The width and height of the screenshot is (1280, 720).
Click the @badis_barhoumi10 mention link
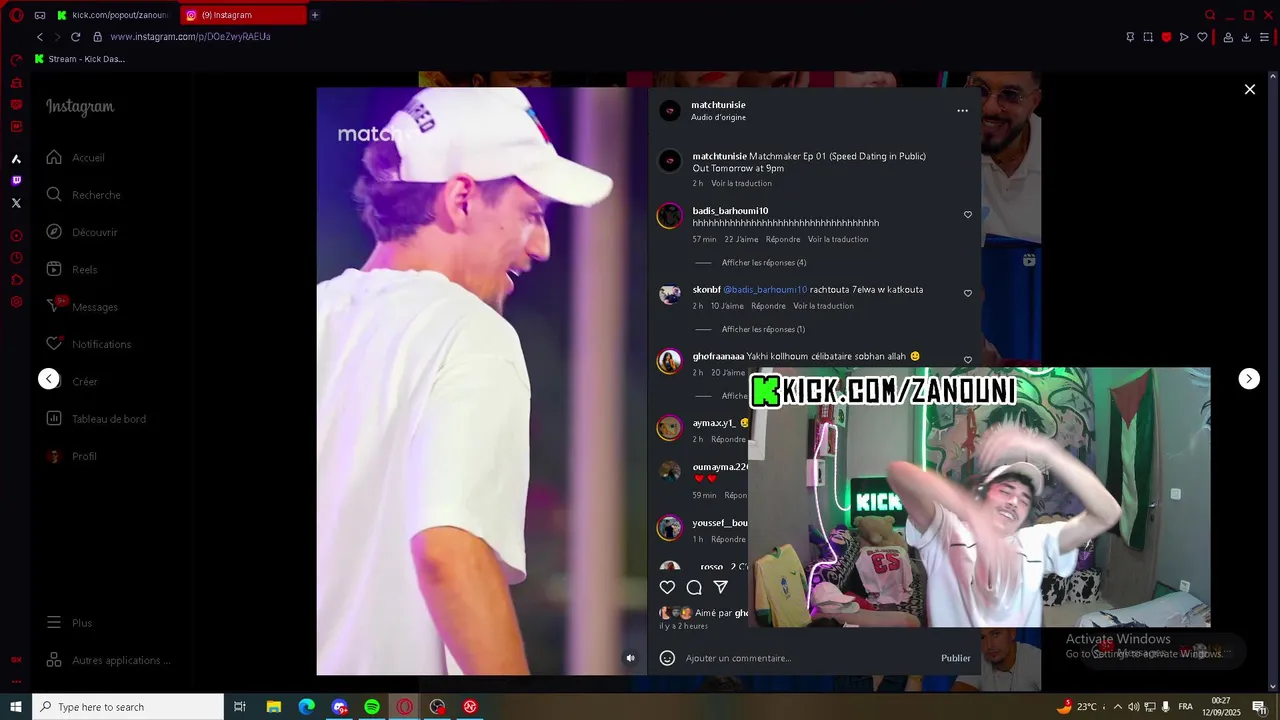point(765,290)
